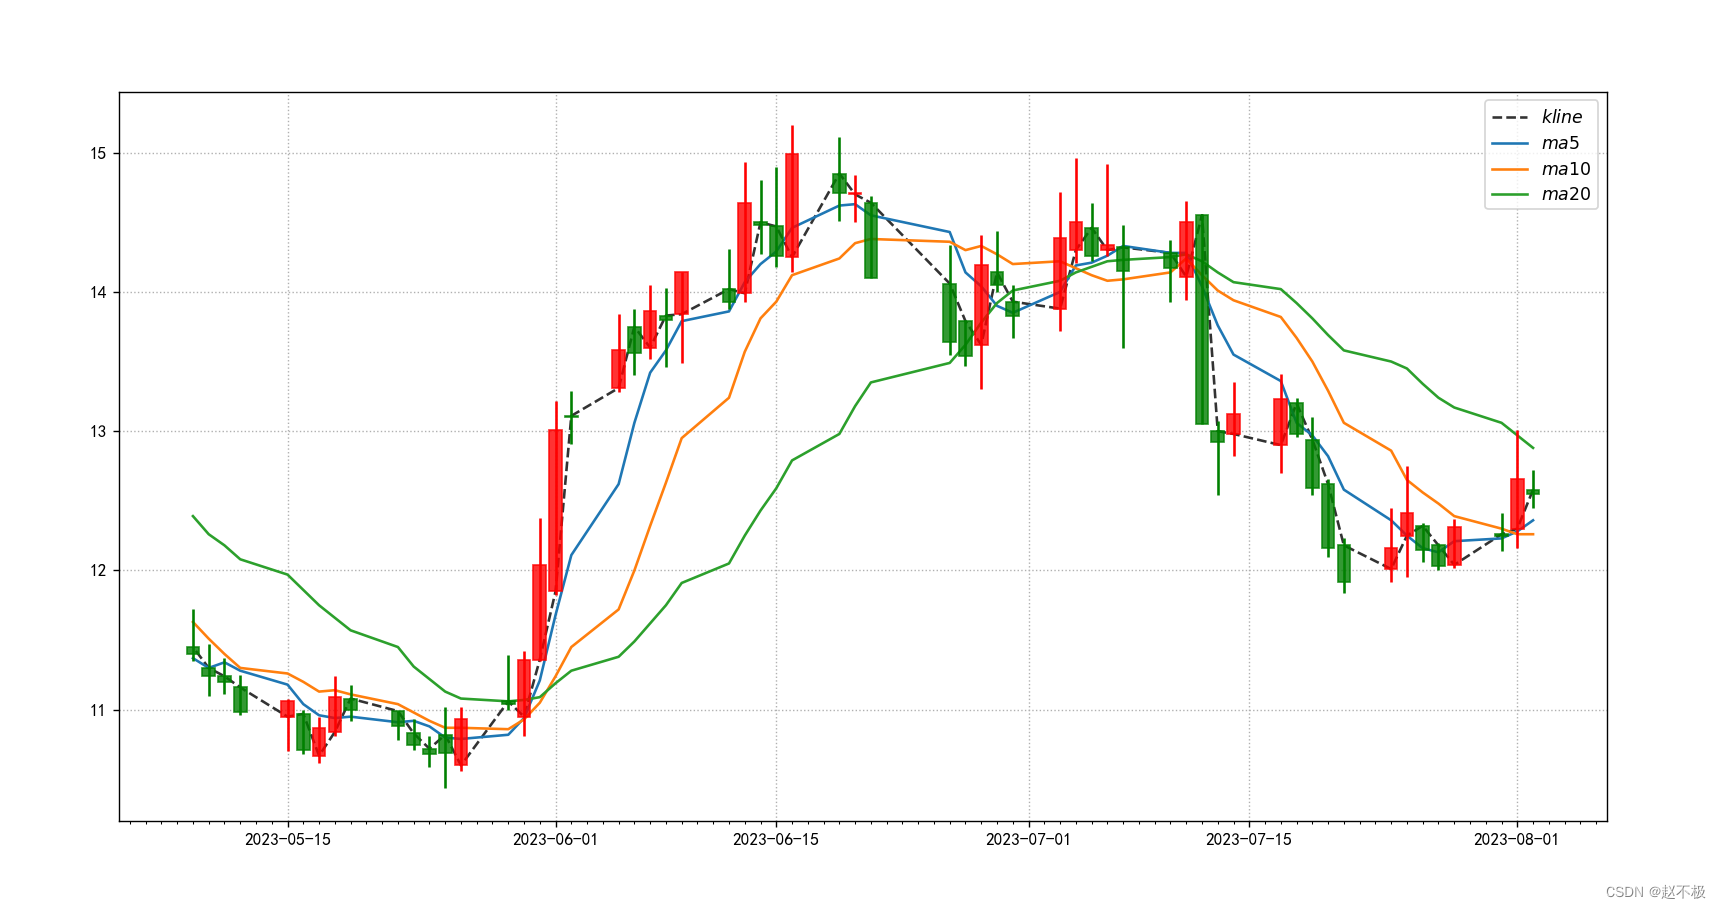Click the 2023-06-15 x-axis date label
Screen dimensions: 1721x909
pos(776,839)
